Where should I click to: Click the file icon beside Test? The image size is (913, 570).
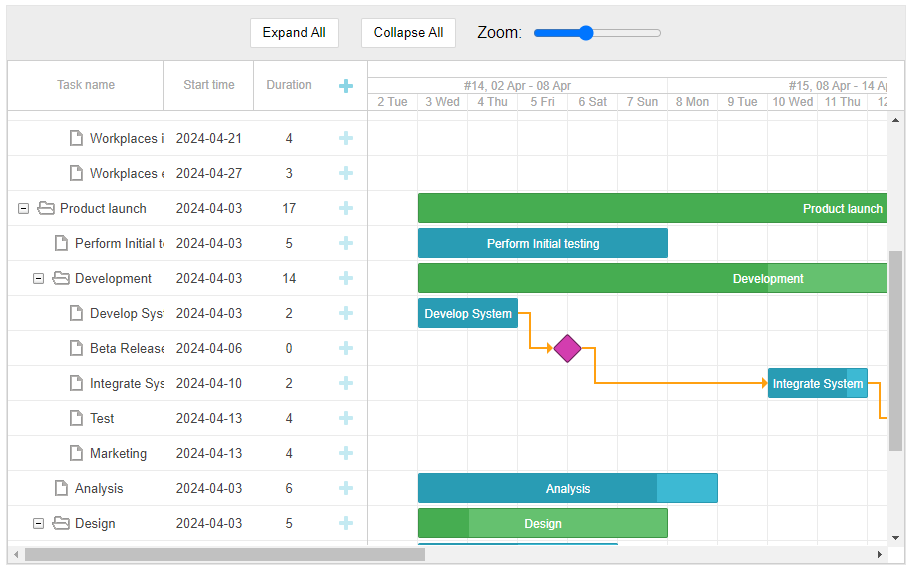76,418
